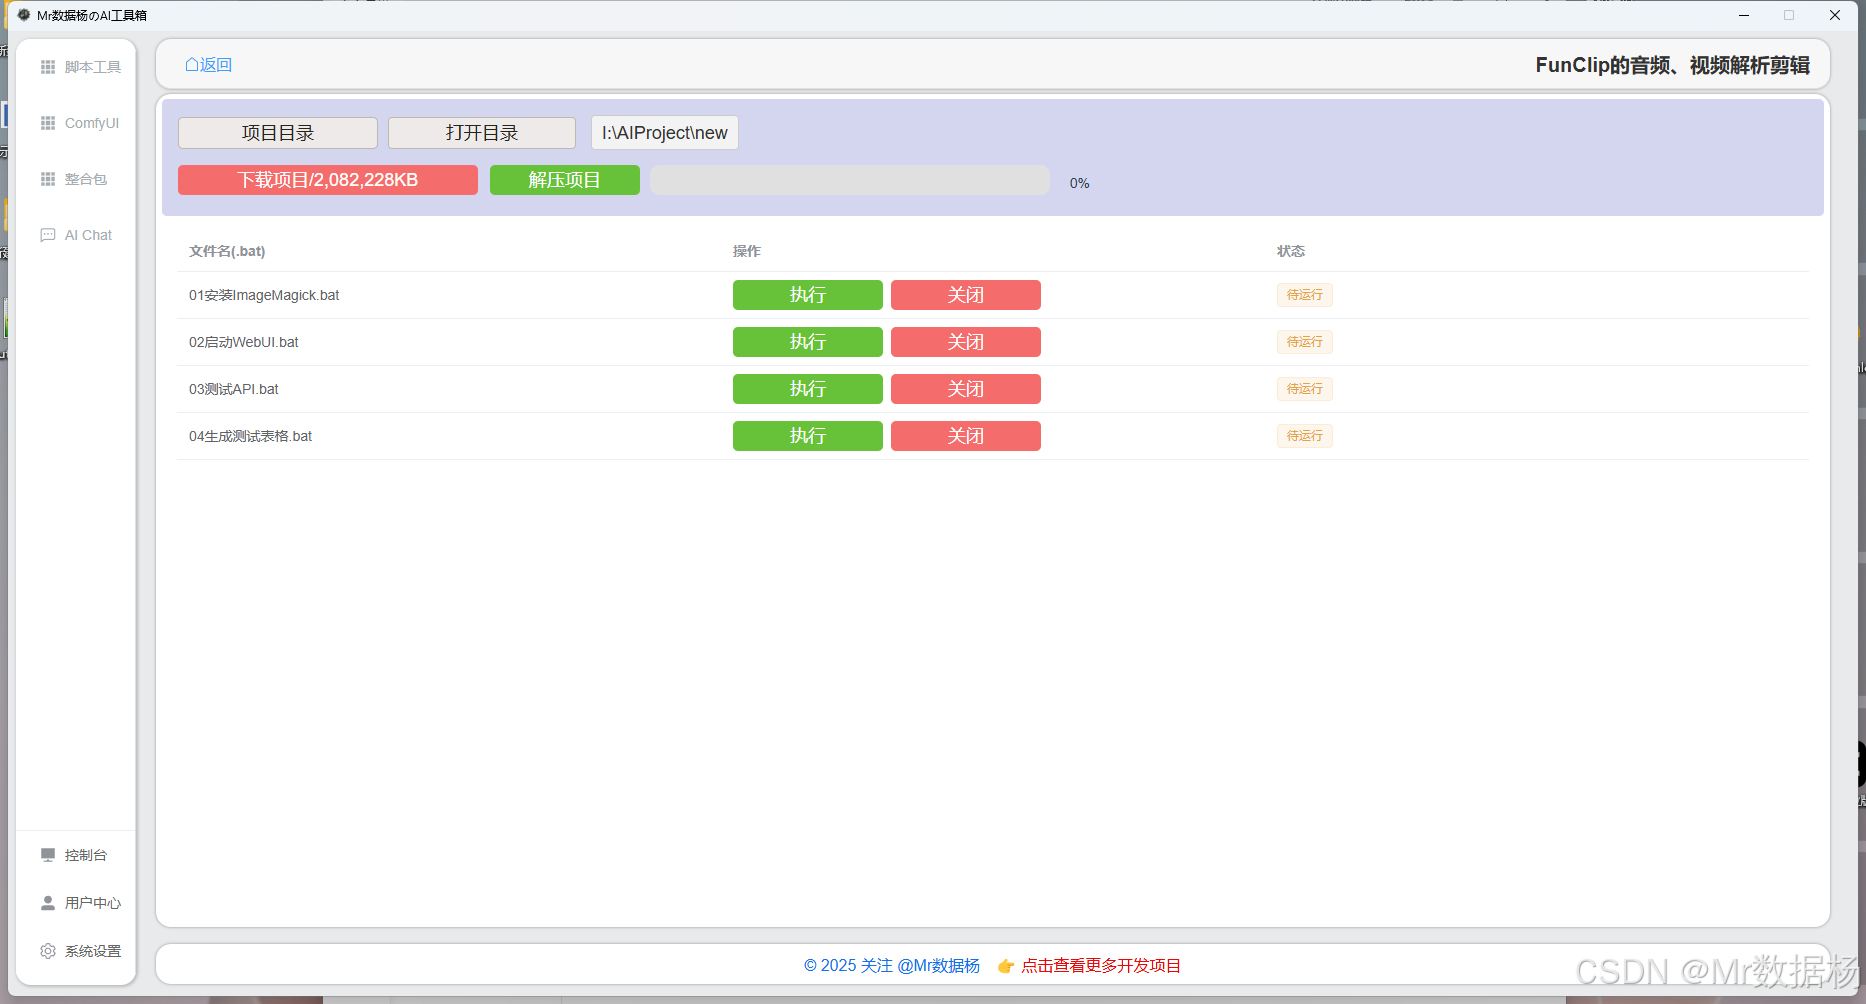The image size is (1866, 1004).
Task: Click the FunClip的音频、视频解析剪辑 title
Action: (1673, 65)
